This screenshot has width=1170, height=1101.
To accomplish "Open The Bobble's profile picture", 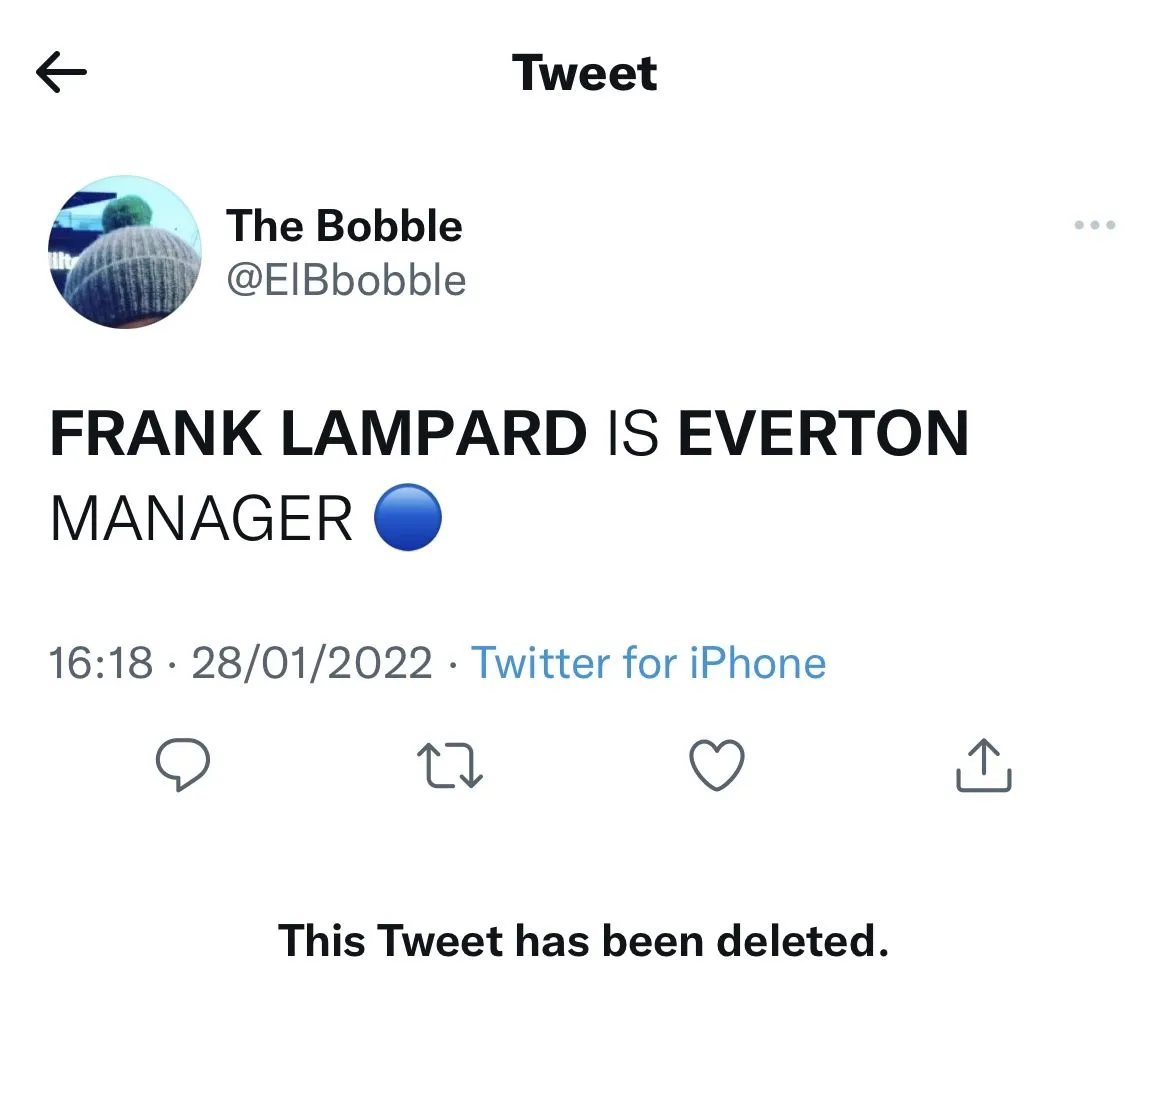I will pyautogui.click(x=124, y=253).
